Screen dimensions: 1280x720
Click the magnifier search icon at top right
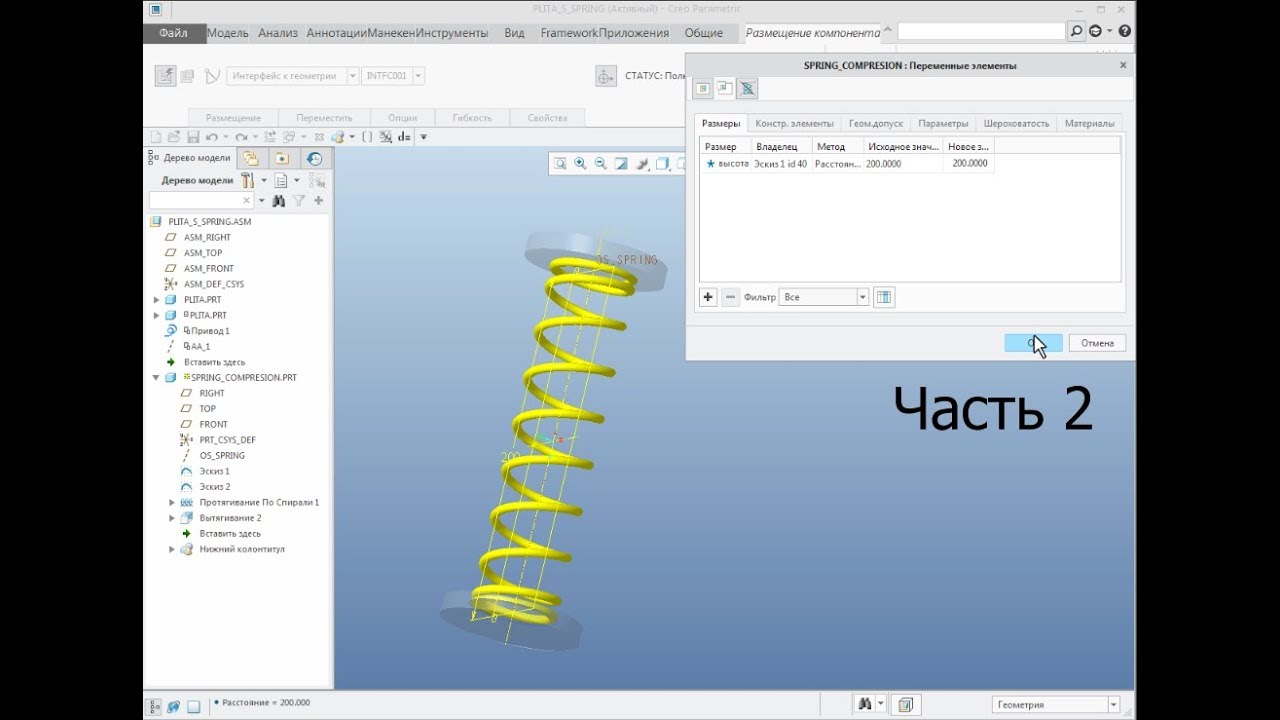[x=1076, y=32]
